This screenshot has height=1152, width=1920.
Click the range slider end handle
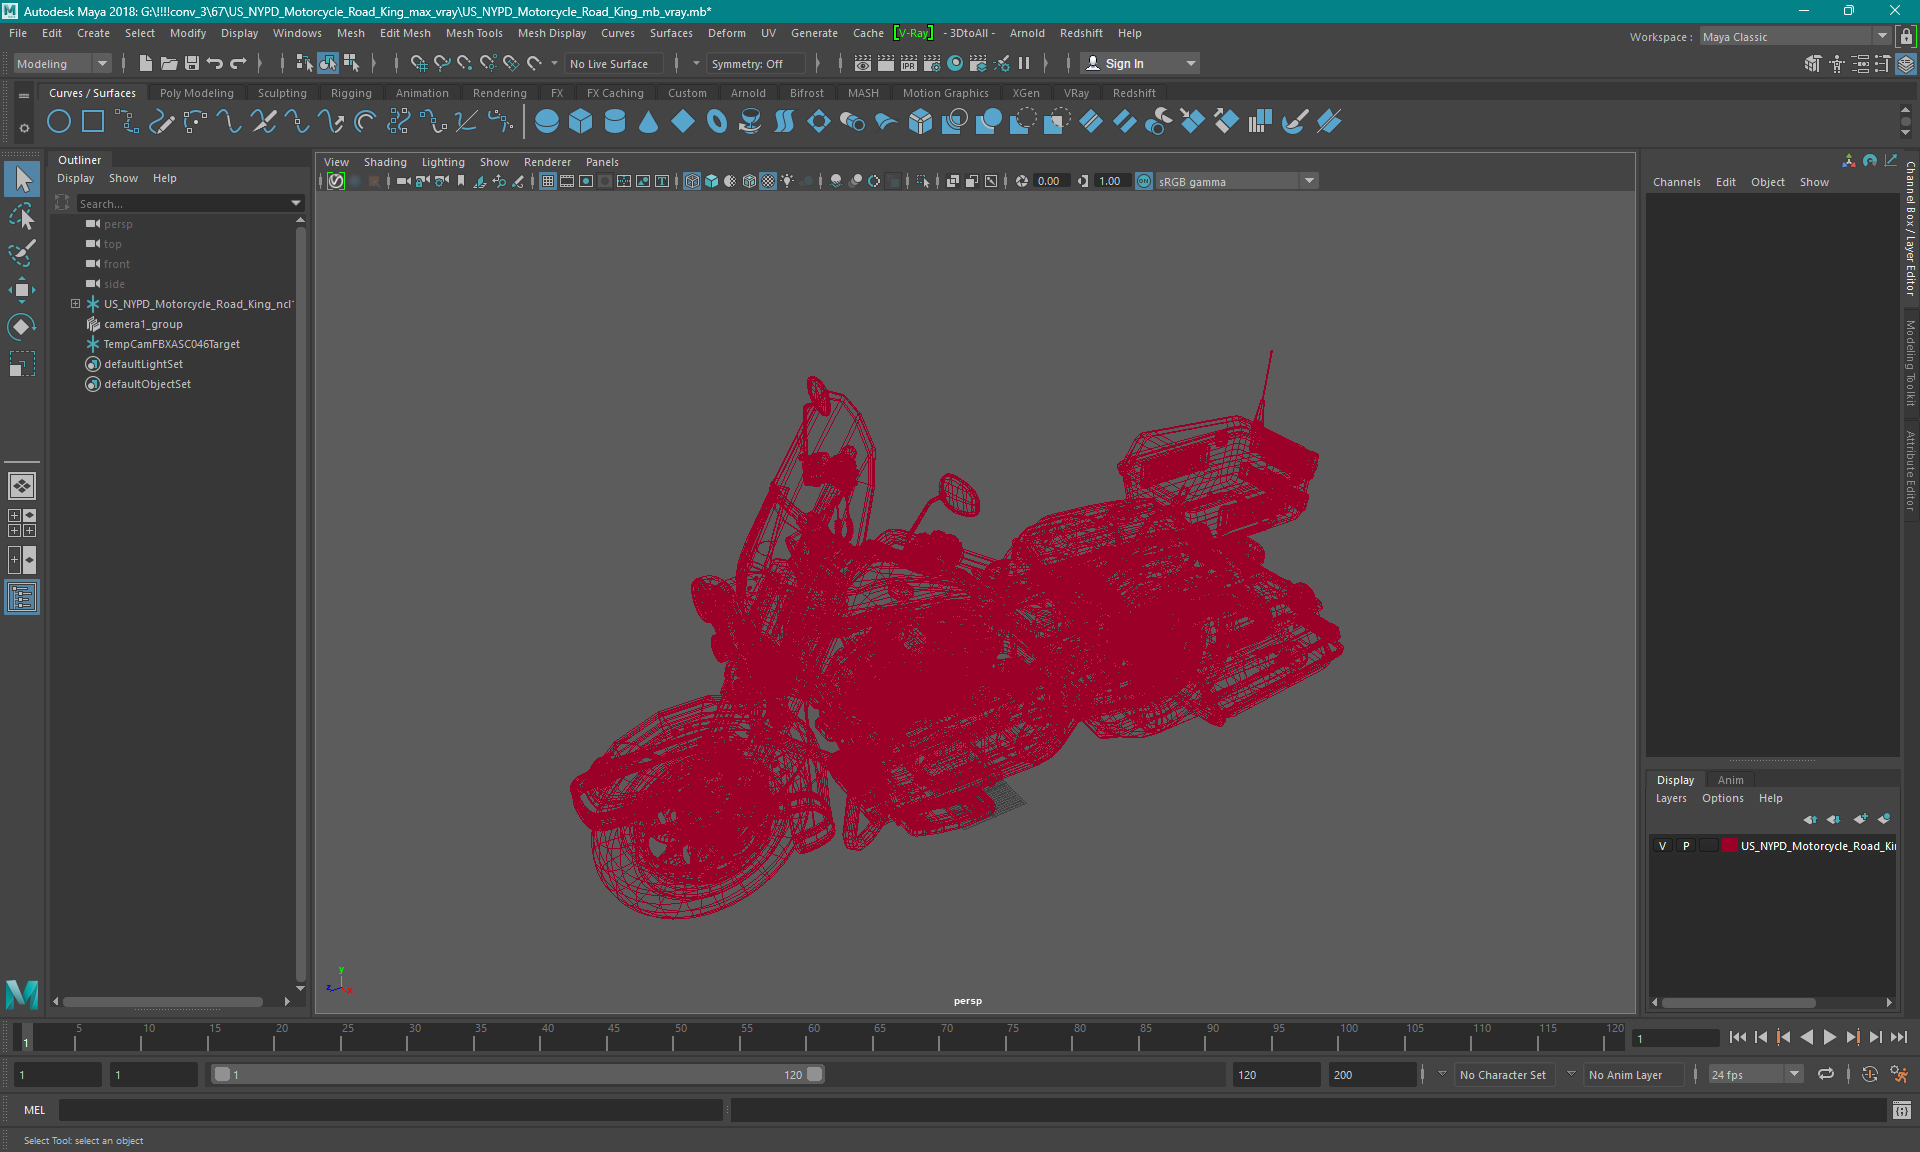coord(815,1074)
